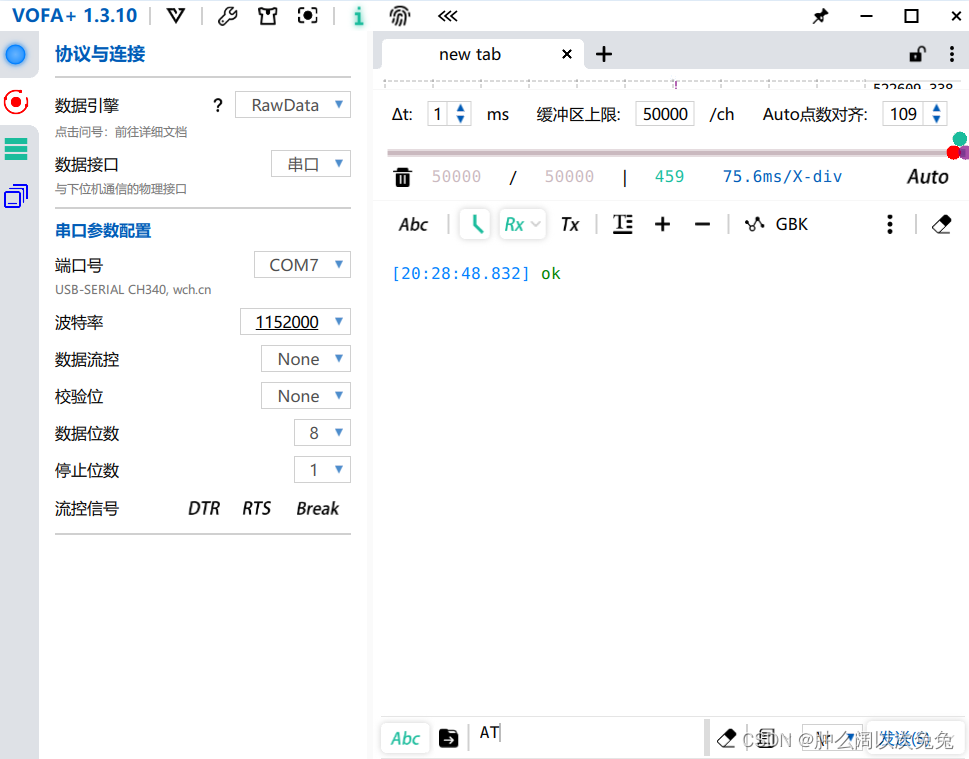Screen dimensions: 969x759
Task: Toggle the Break signal
Action: point(318,508)
